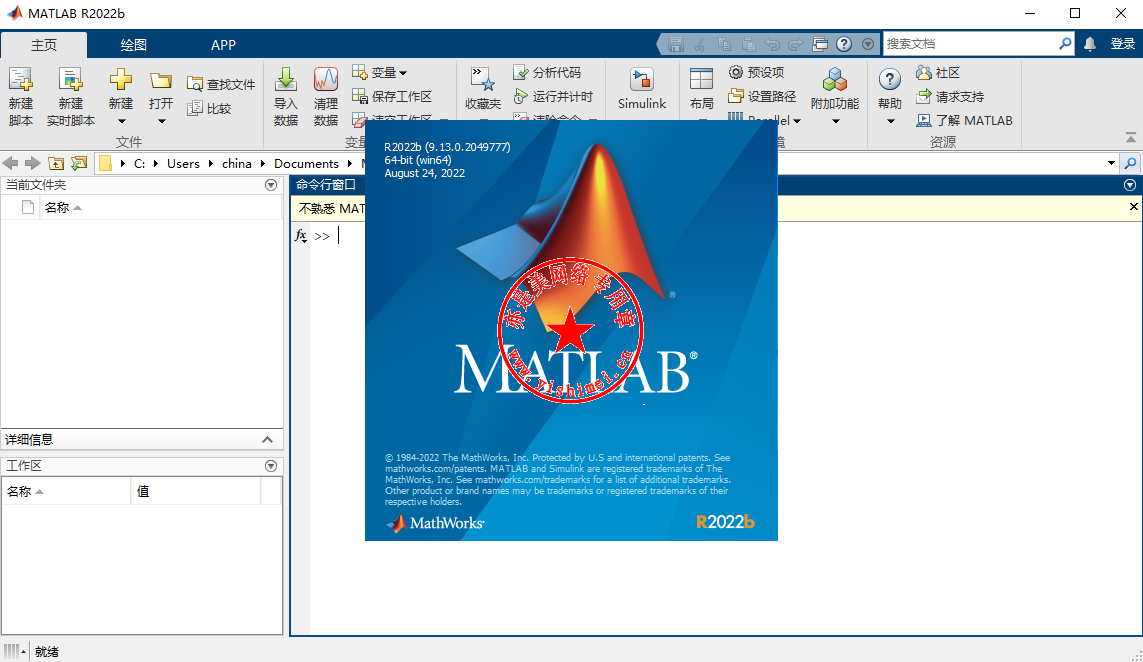1143x662 pixels.
Task: Click Set Path (设置路径)
Action: tap(762, 96)
